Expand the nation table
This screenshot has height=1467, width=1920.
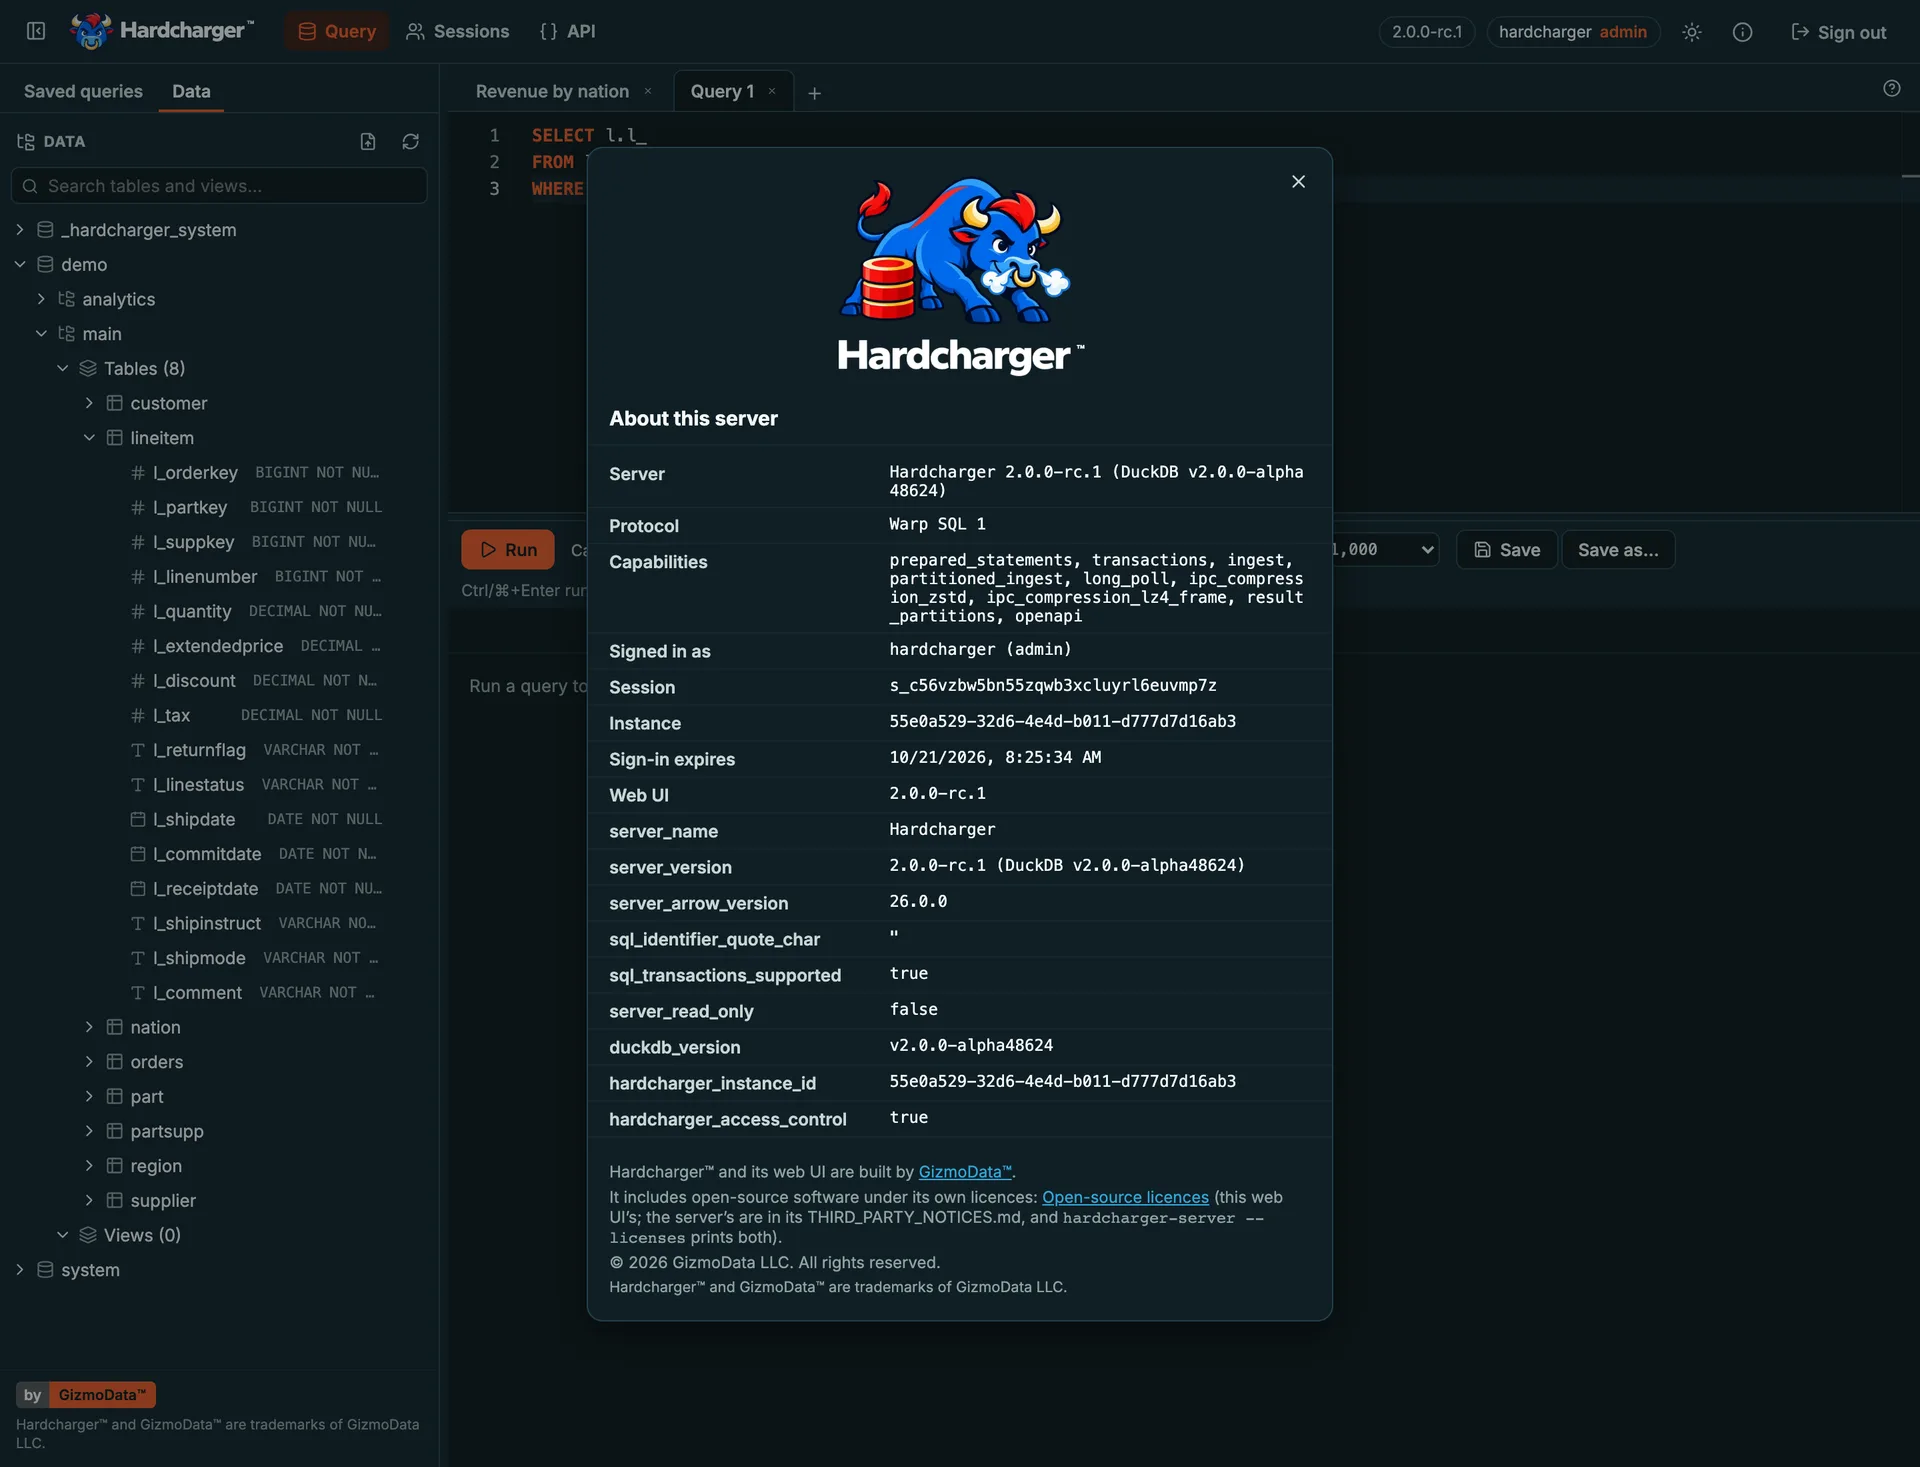pyautogui.click(x=89, y=1027)
